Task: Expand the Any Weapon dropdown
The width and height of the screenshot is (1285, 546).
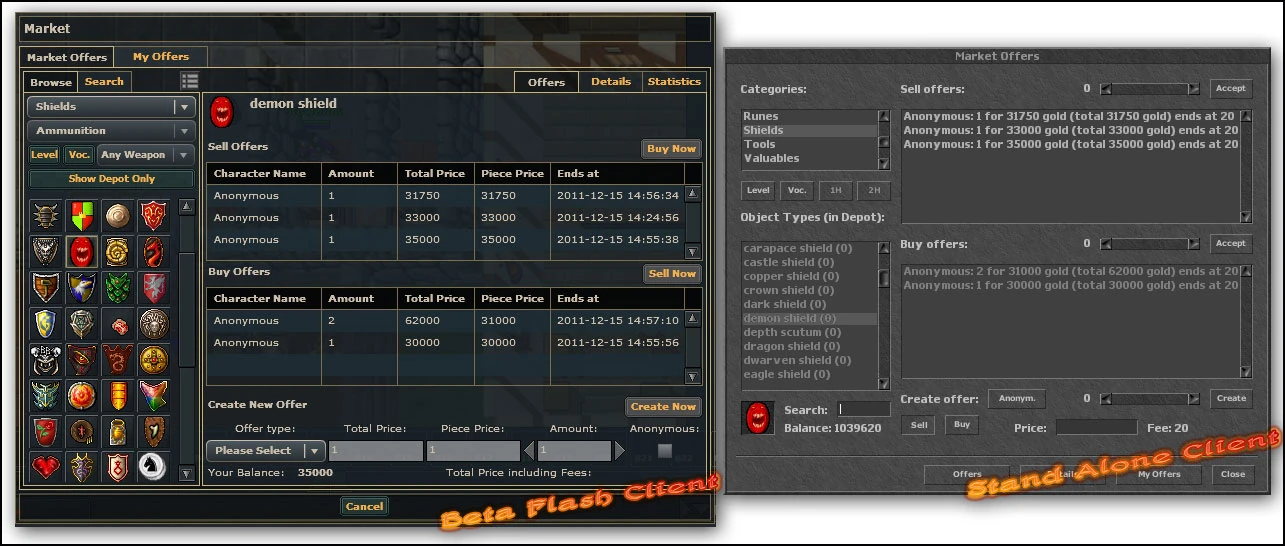Action: click(x=145, y=155)
